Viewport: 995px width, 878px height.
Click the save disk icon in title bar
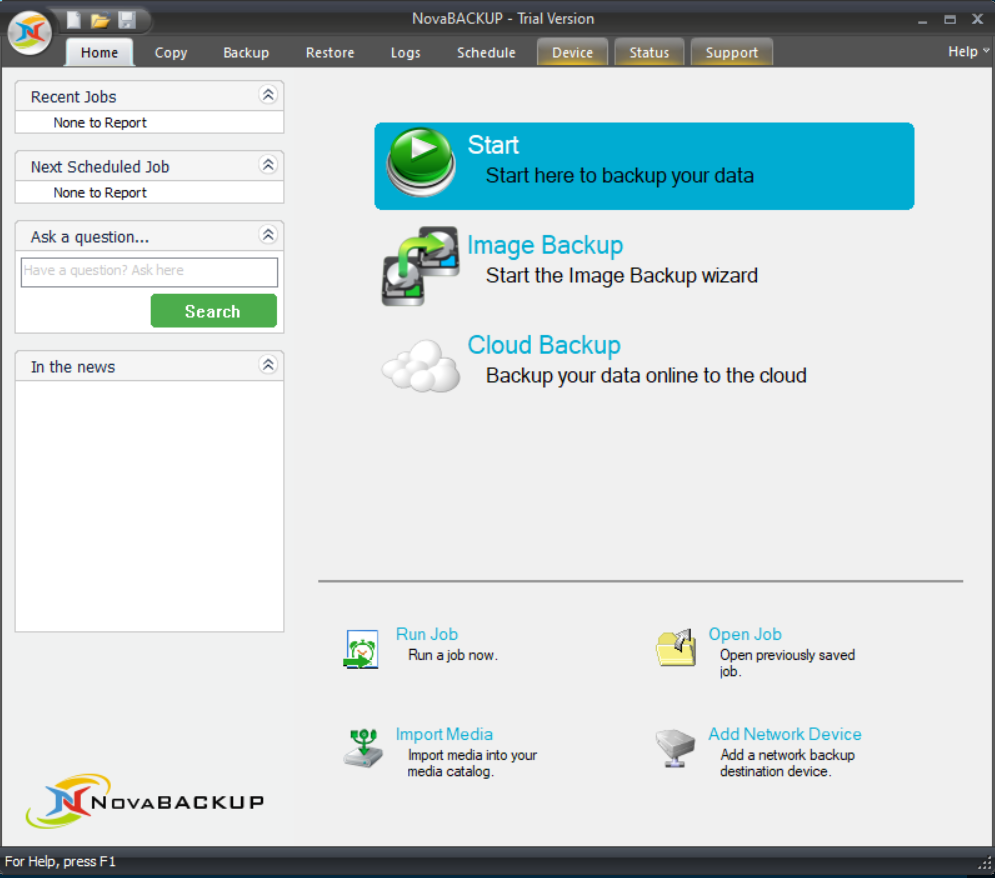pyautogui.click(x=127, y=20)
